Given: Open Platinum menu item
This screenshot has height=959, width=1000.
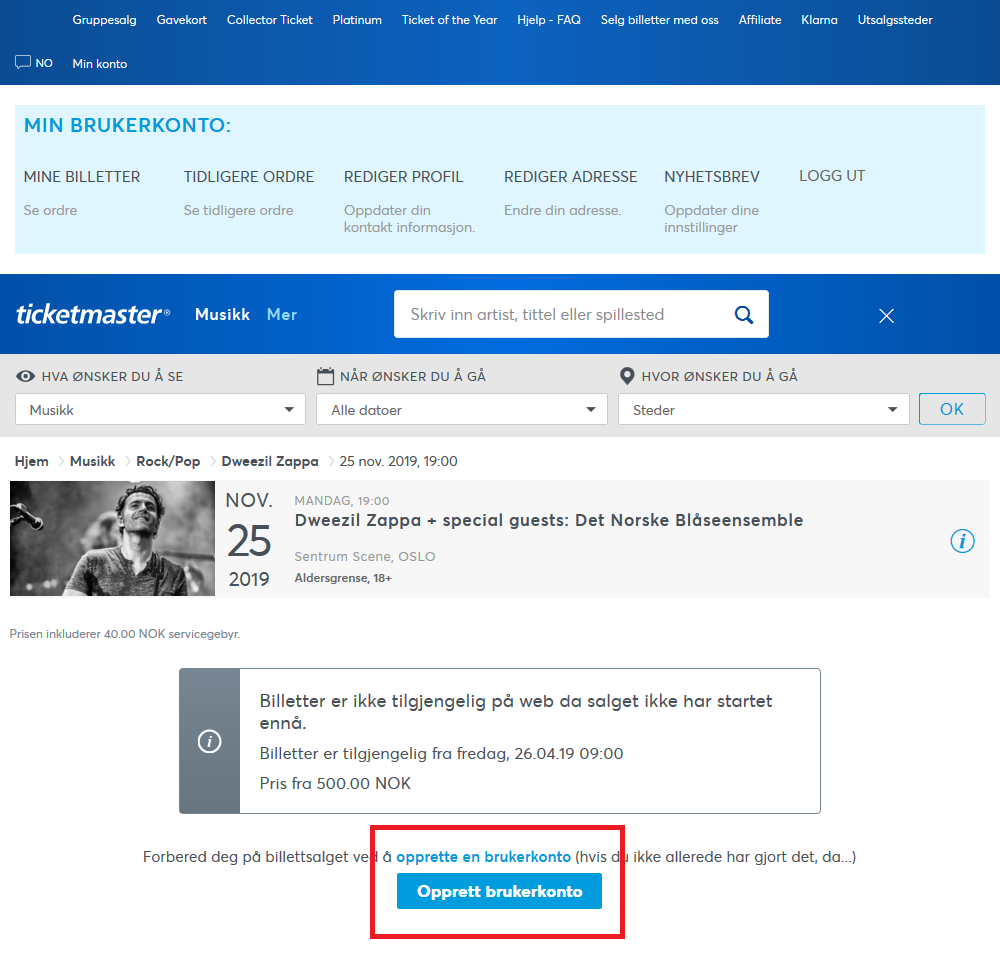Looking at the screenshot, I should click(x=357, y=20).
